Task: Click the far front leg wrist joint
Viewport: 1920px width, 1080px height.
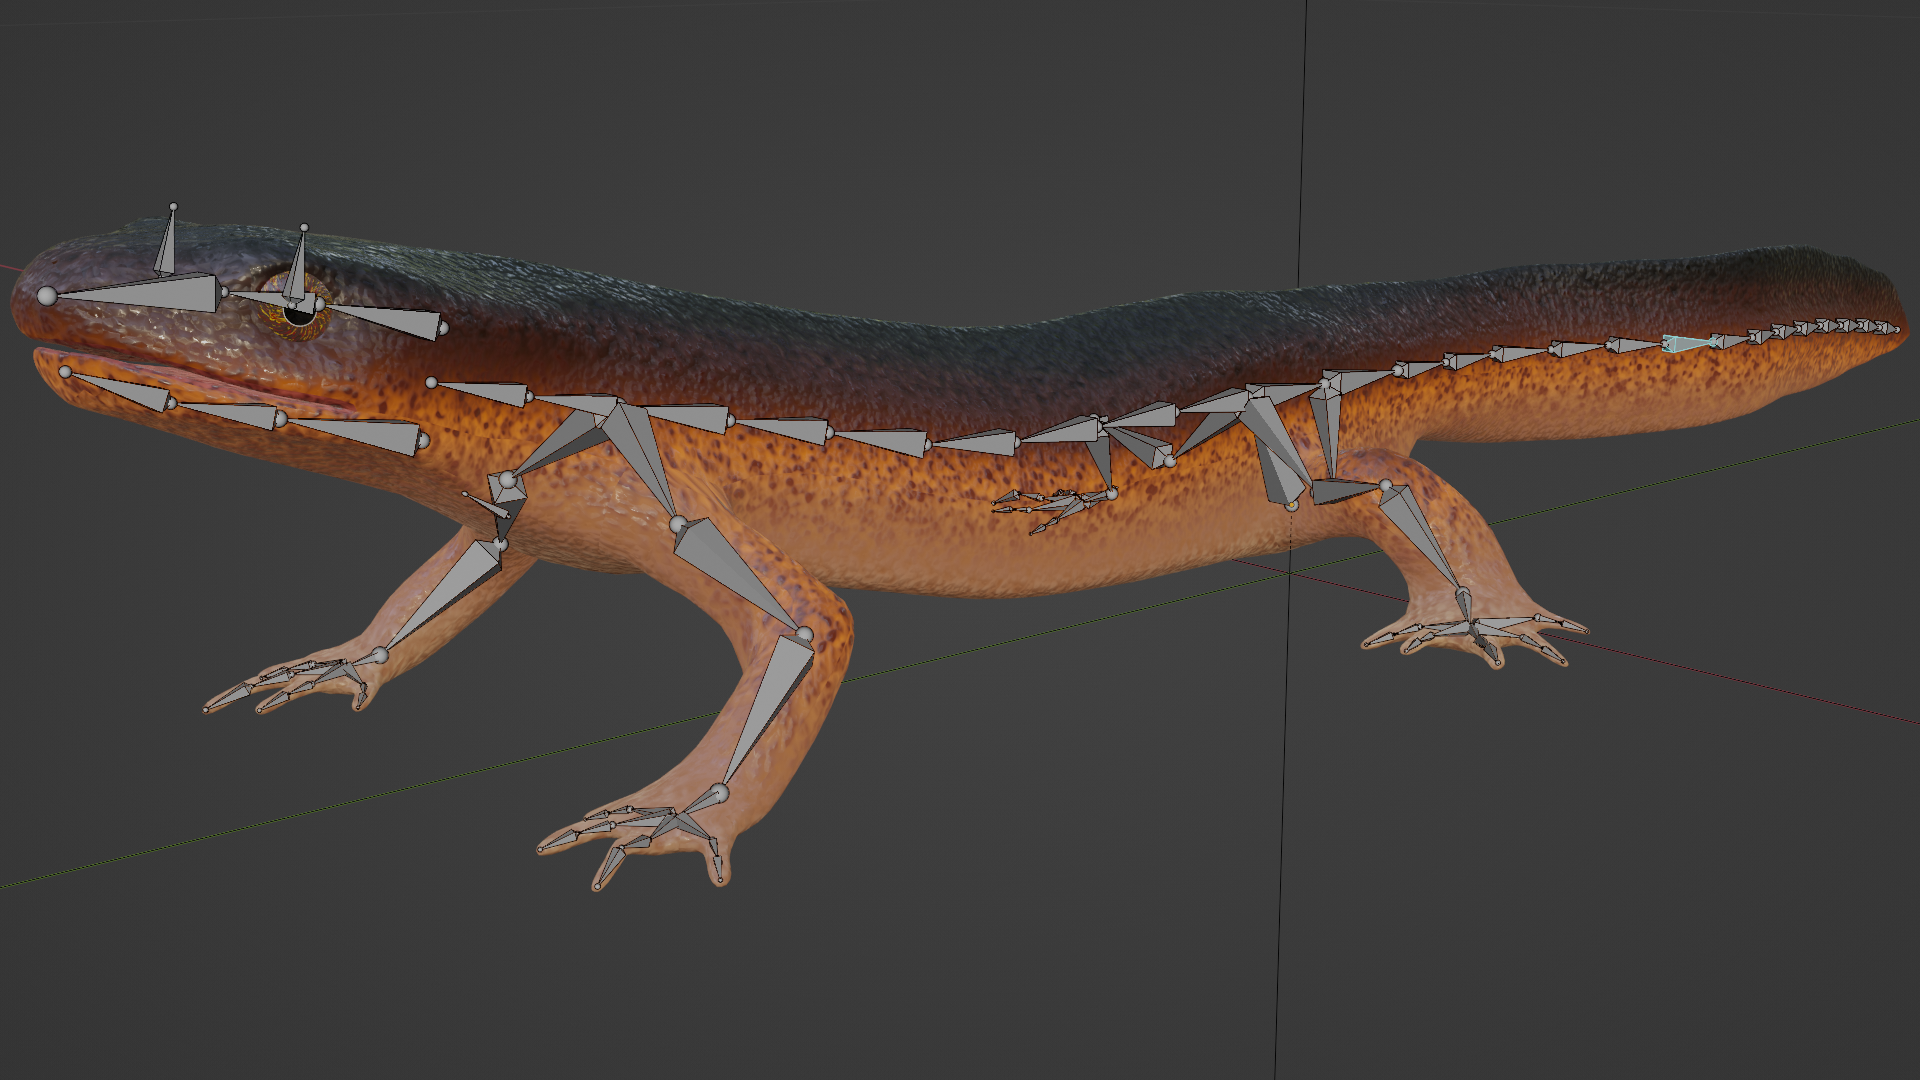Action: (x=379, y=656)
